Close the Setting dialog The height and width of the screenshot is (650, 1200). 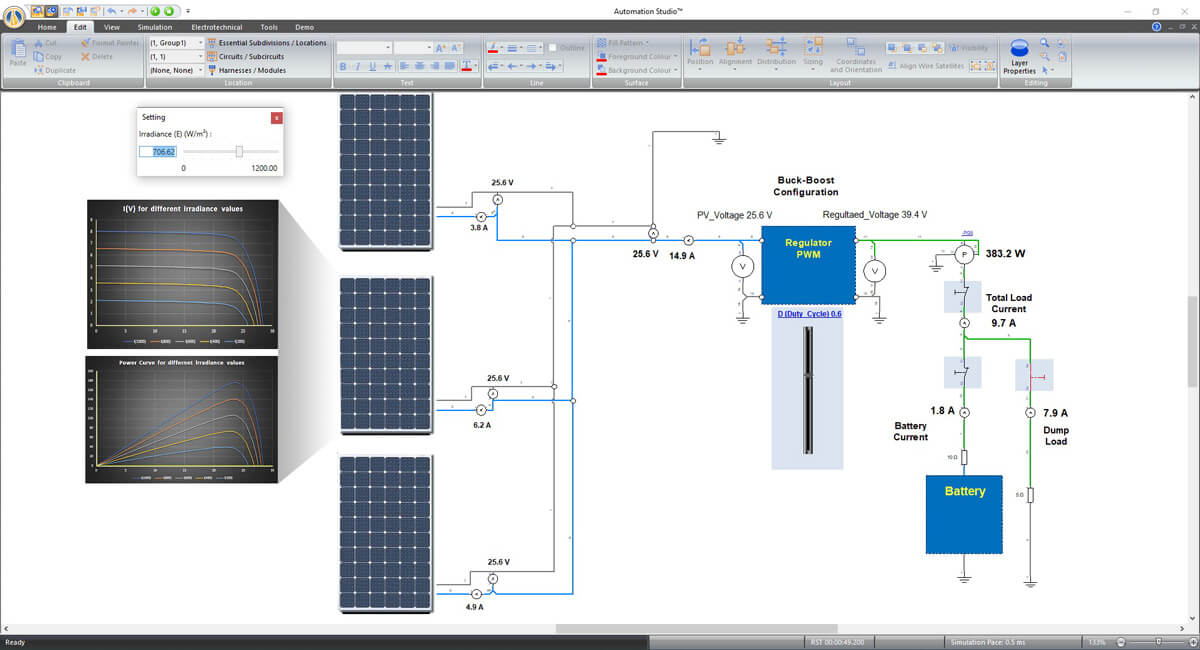(276, 117)
